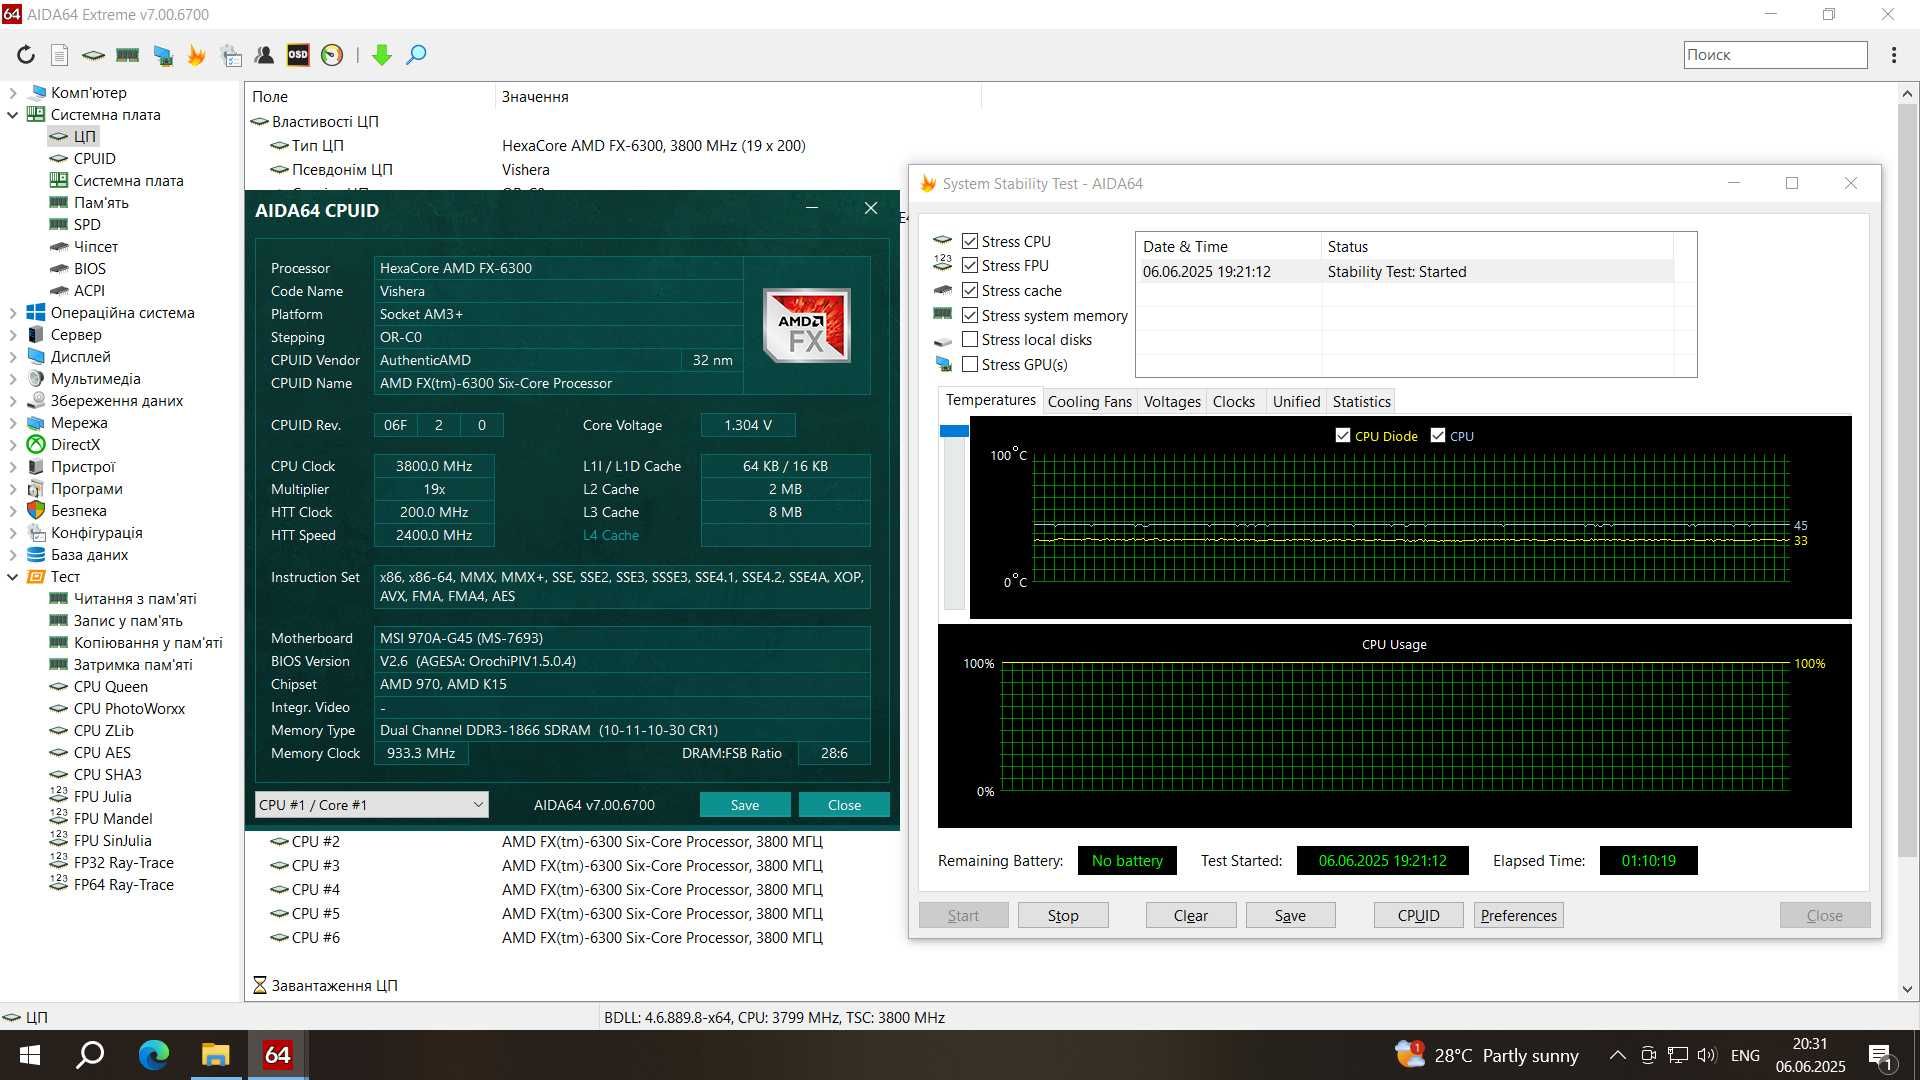Switch to the Clocks tab

(x=1234, y=401)
